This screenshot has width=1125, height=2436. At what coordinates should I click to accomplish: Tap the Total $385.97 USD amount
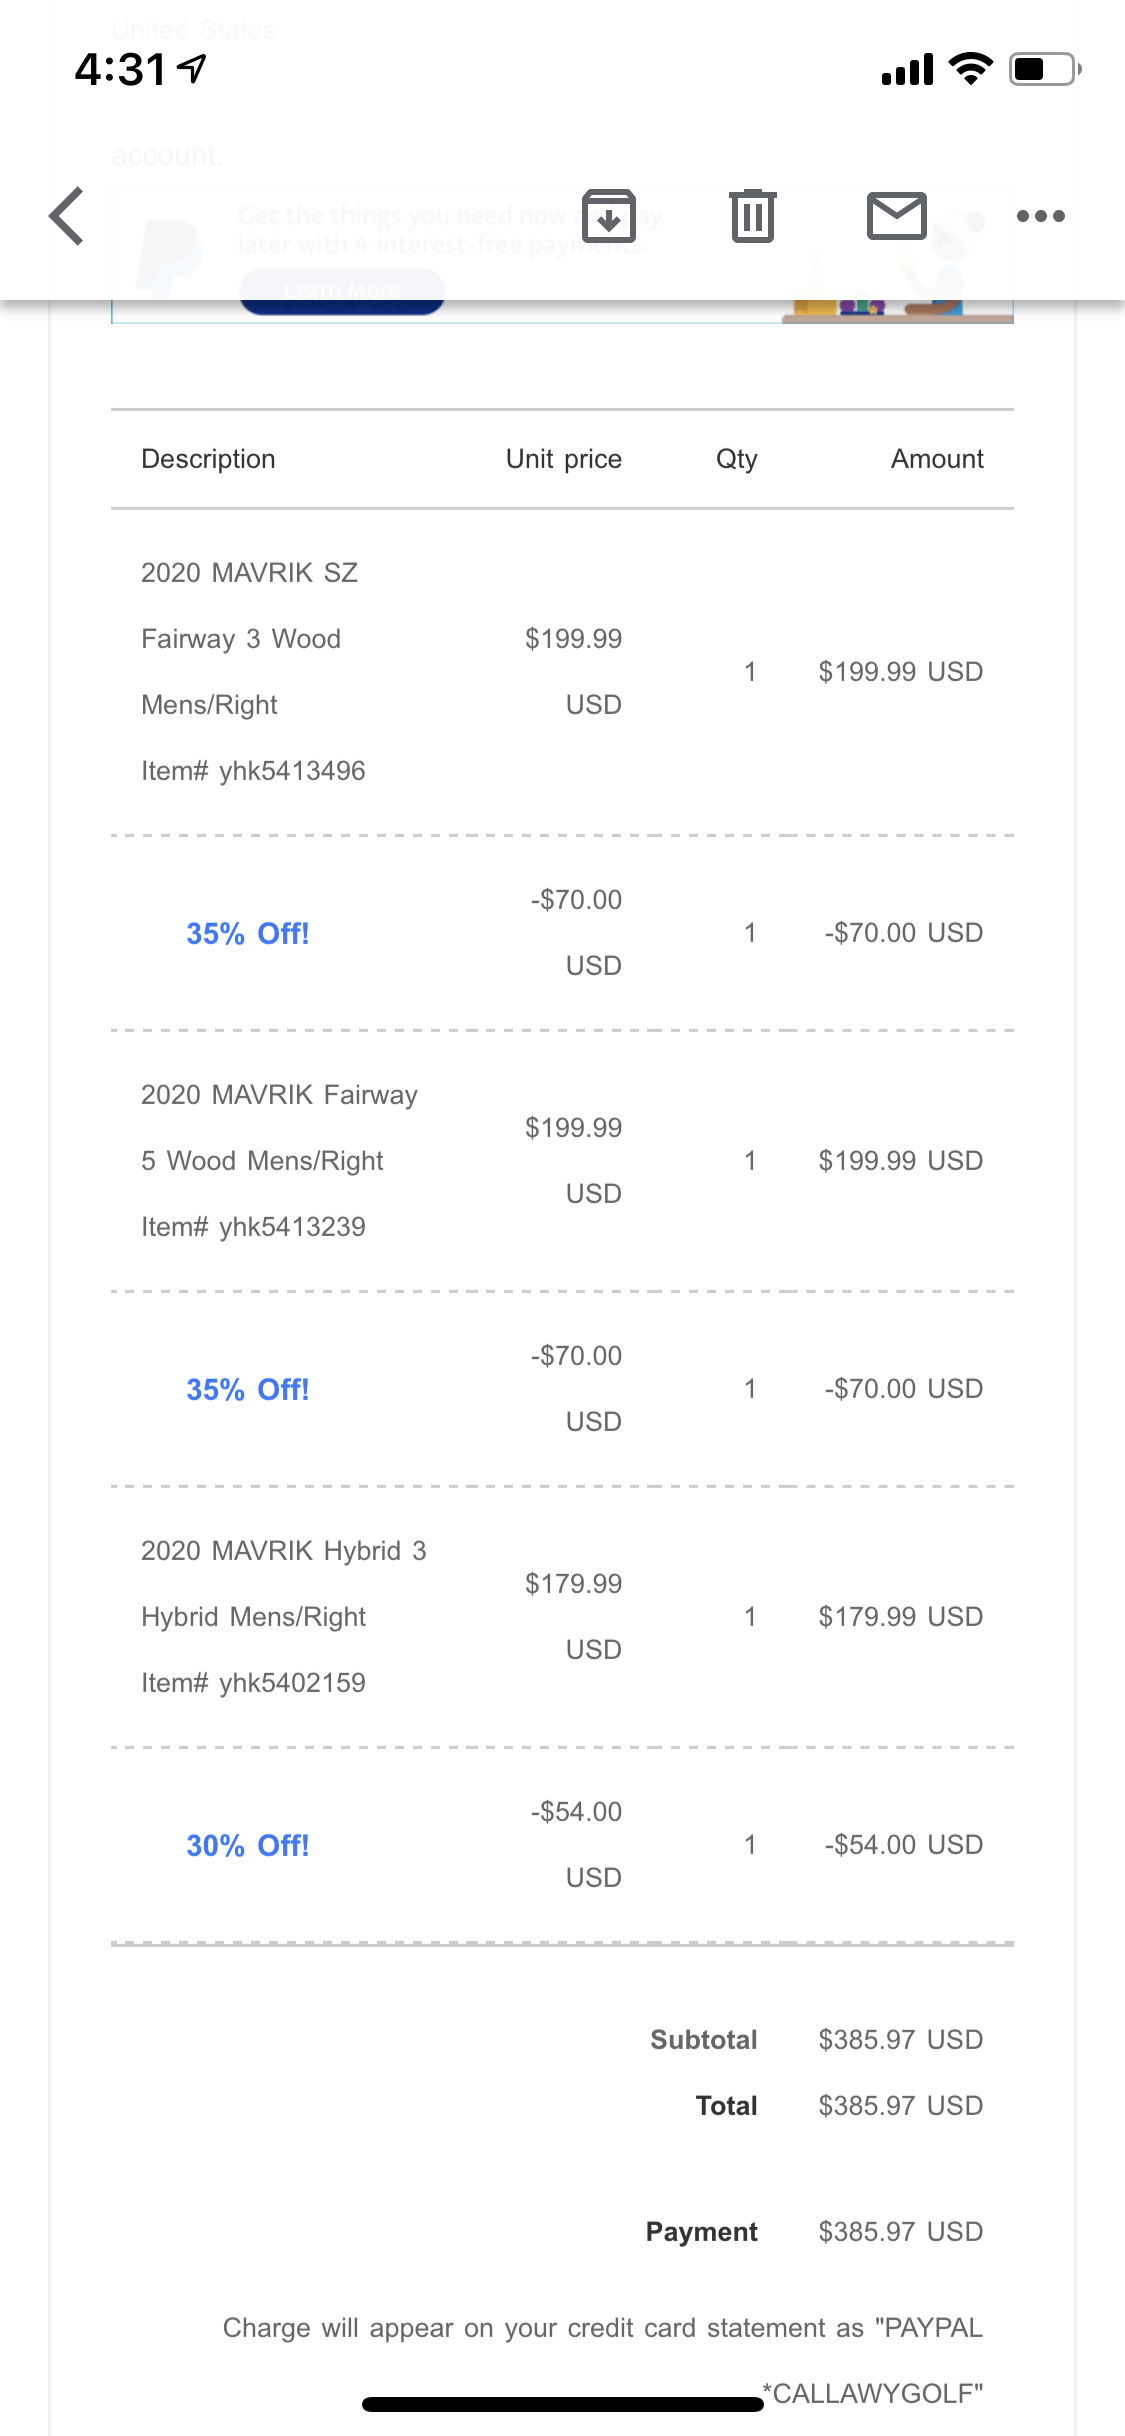coord(900,2106)
